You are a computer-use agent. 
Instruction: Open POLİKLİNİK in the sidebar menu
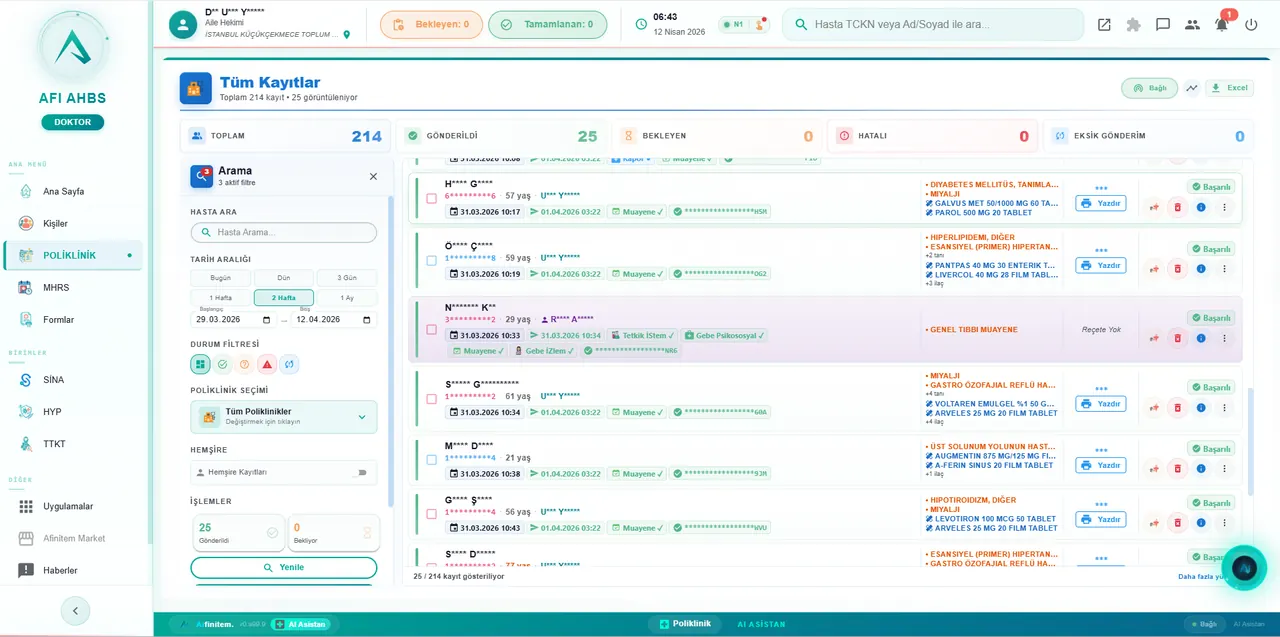[x=73, y=255]
